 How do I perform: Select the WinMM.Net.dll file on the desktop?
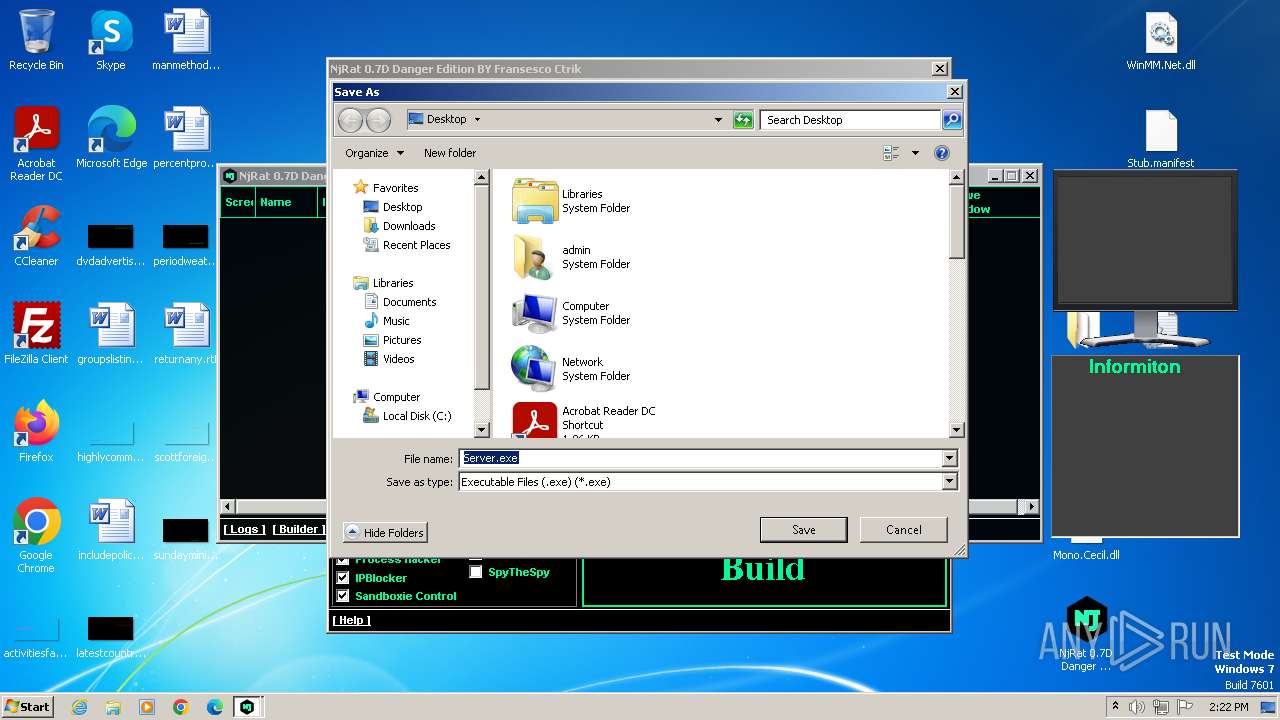point(1160,41)
